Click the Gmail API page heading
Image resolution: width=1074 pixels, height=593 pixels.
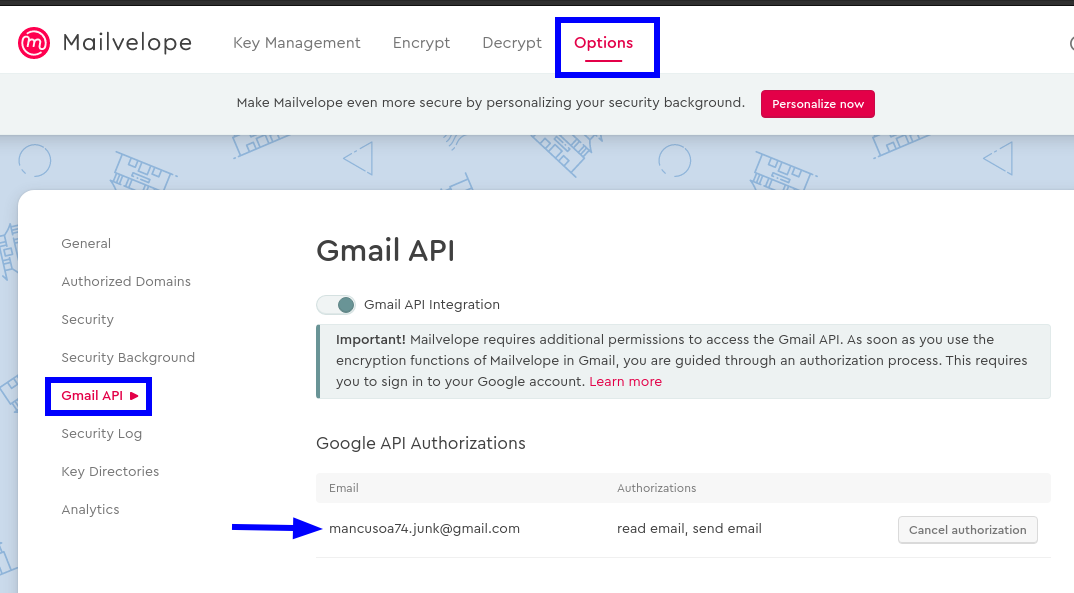point(386,251)
